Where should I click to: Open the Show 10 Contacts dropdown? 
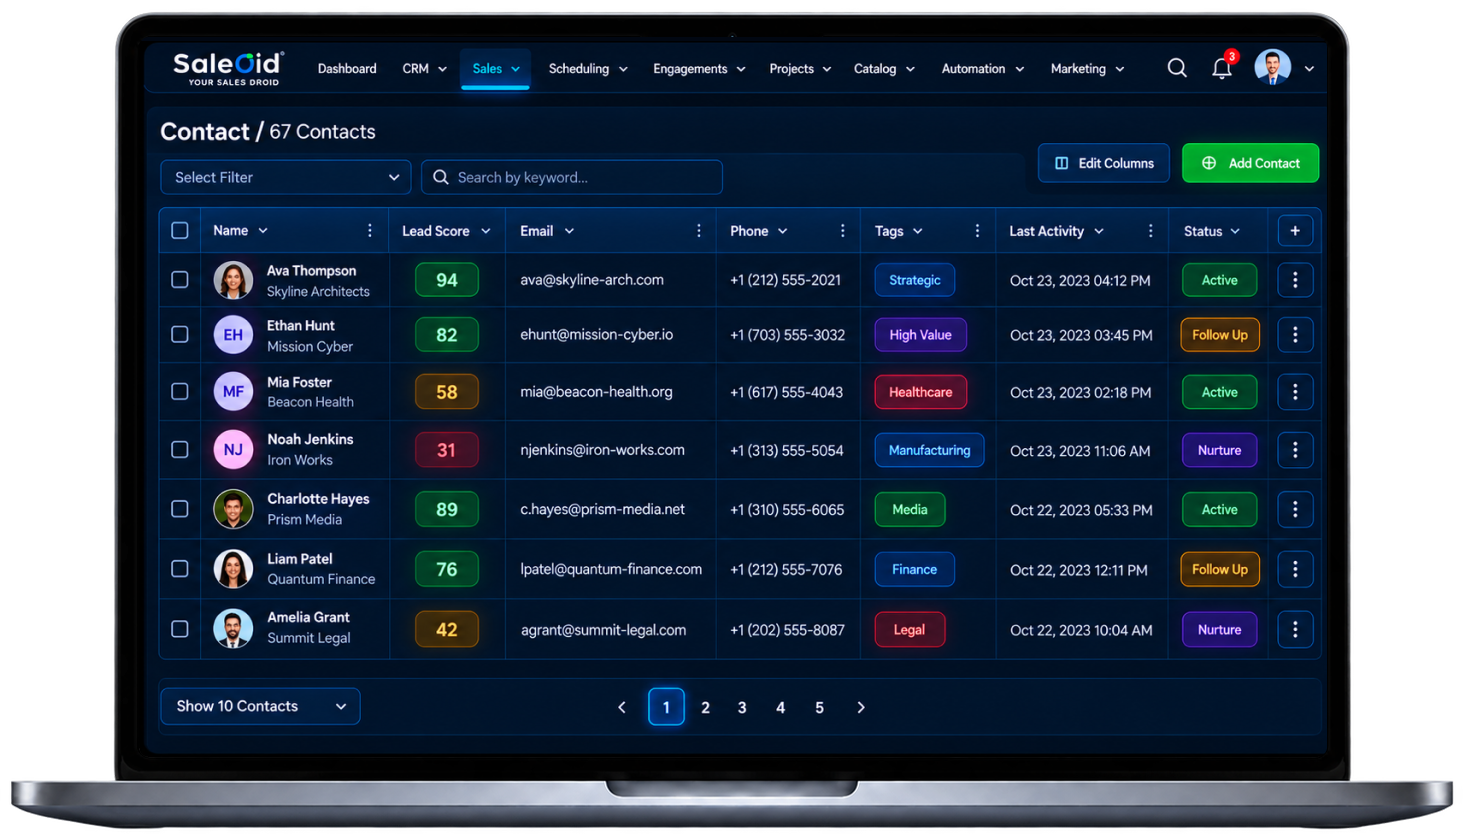[260, 706]
